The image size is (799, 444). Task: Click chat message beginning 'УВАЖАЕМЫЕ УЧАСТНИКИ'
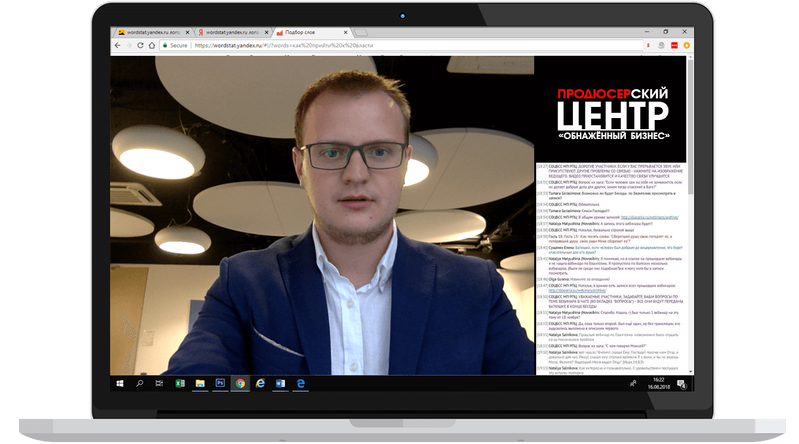point(609,301)
